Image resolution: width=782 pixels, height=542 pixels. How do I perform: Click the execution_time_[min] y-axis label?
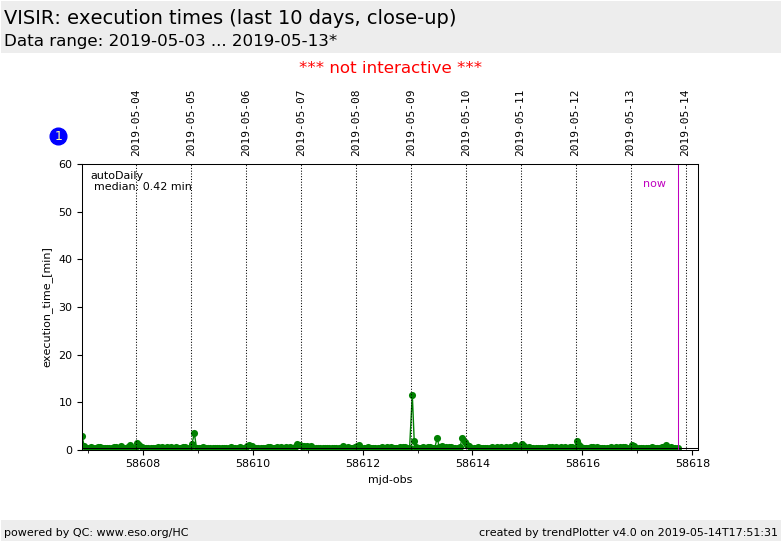(x=47, y=307)
